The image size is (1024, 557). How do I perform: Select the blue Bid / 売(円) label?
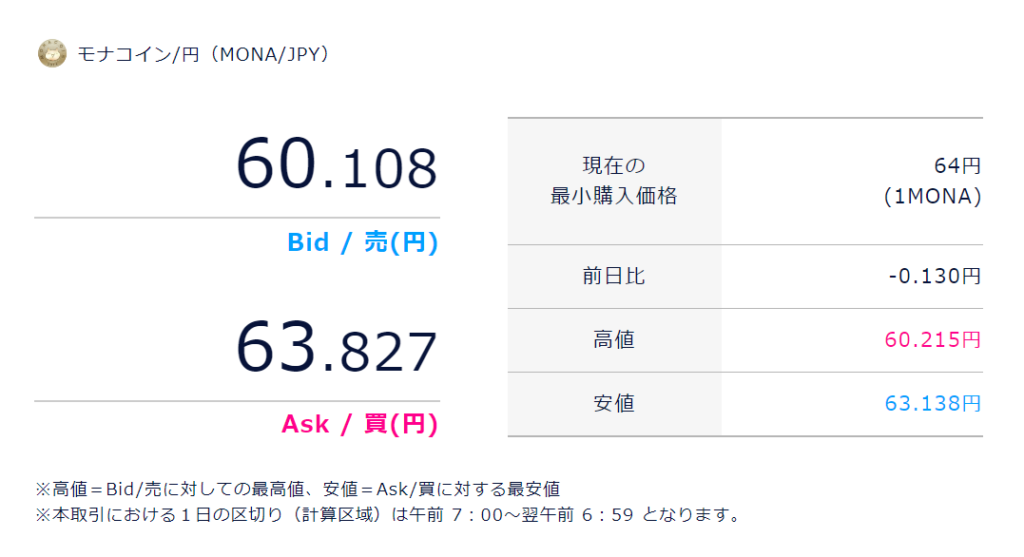tap(362, 243)
